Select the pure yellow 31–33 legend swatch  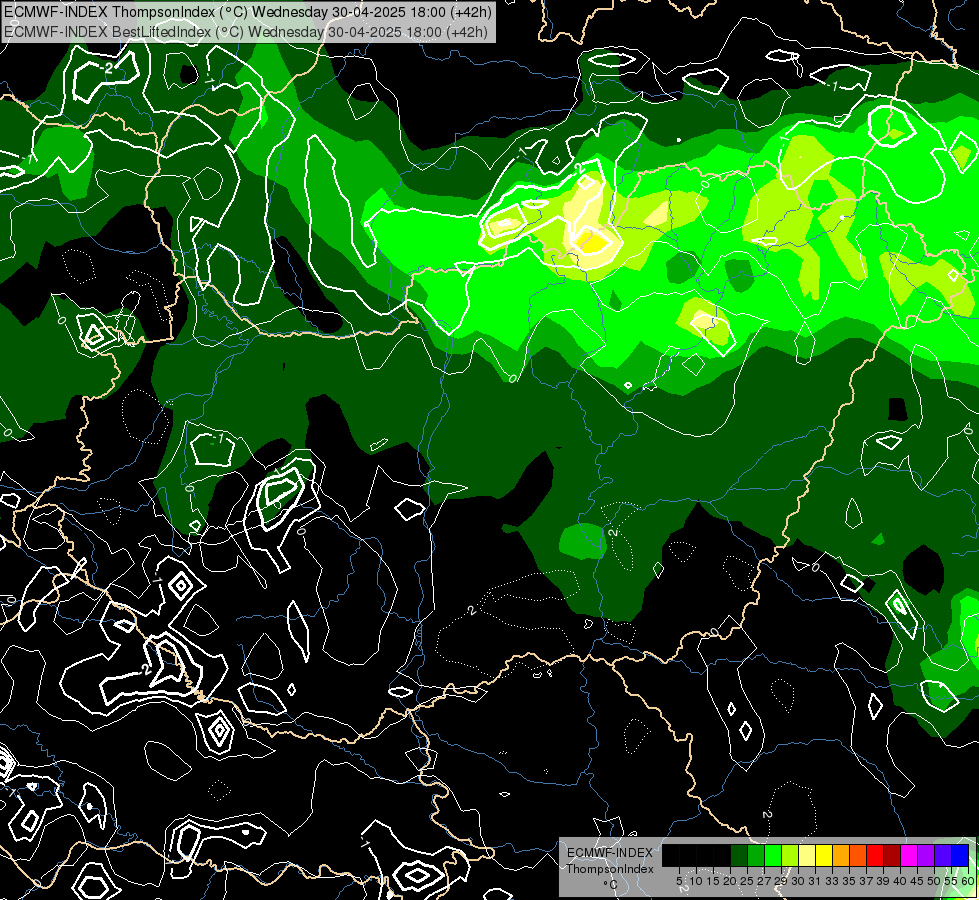(824, 856)
